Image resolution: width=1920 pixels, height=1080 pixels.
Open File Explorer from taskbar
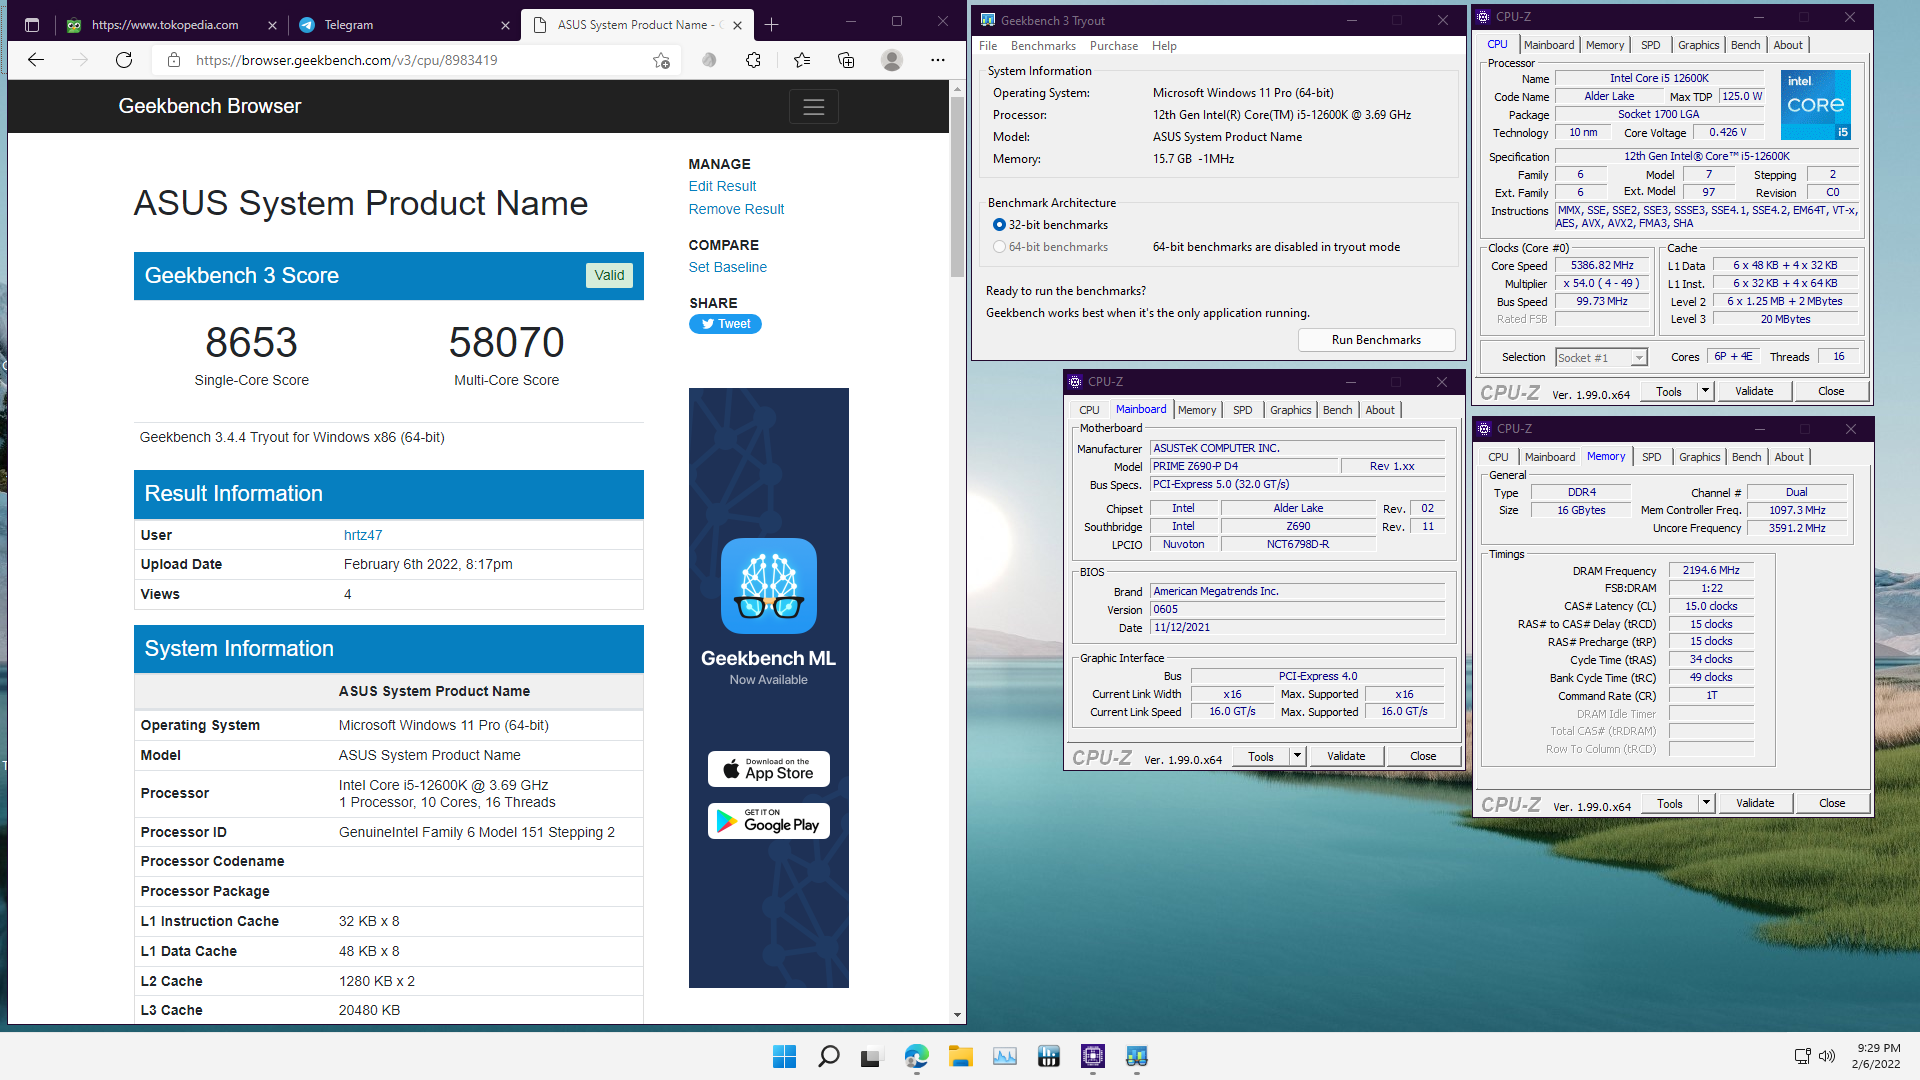tap(960, 1056)
